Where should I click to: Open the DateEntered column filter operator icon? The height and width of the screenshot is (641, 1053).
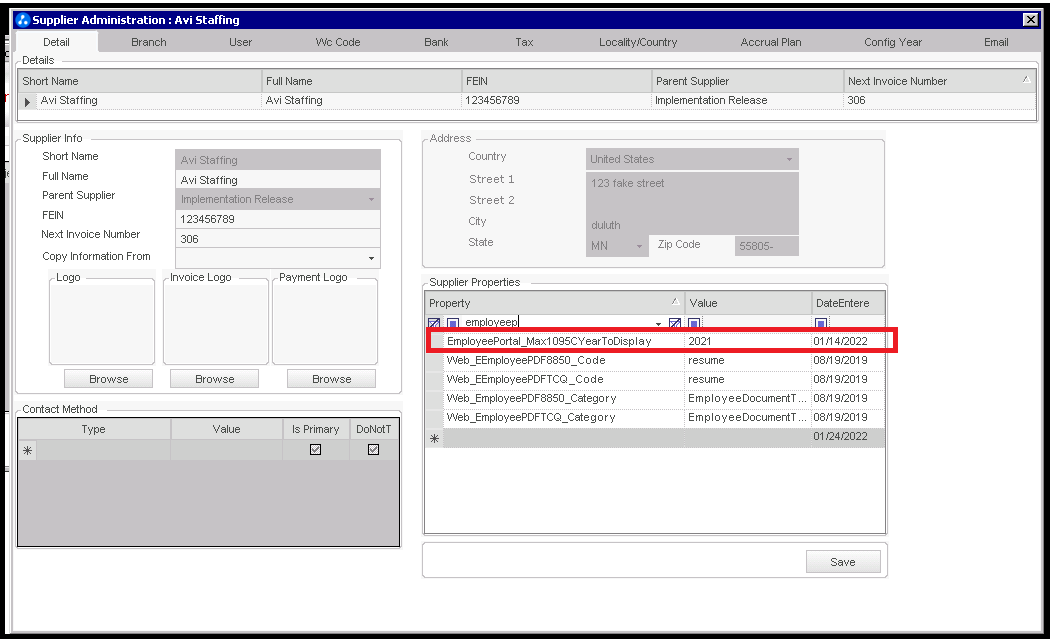pos(821,323)
